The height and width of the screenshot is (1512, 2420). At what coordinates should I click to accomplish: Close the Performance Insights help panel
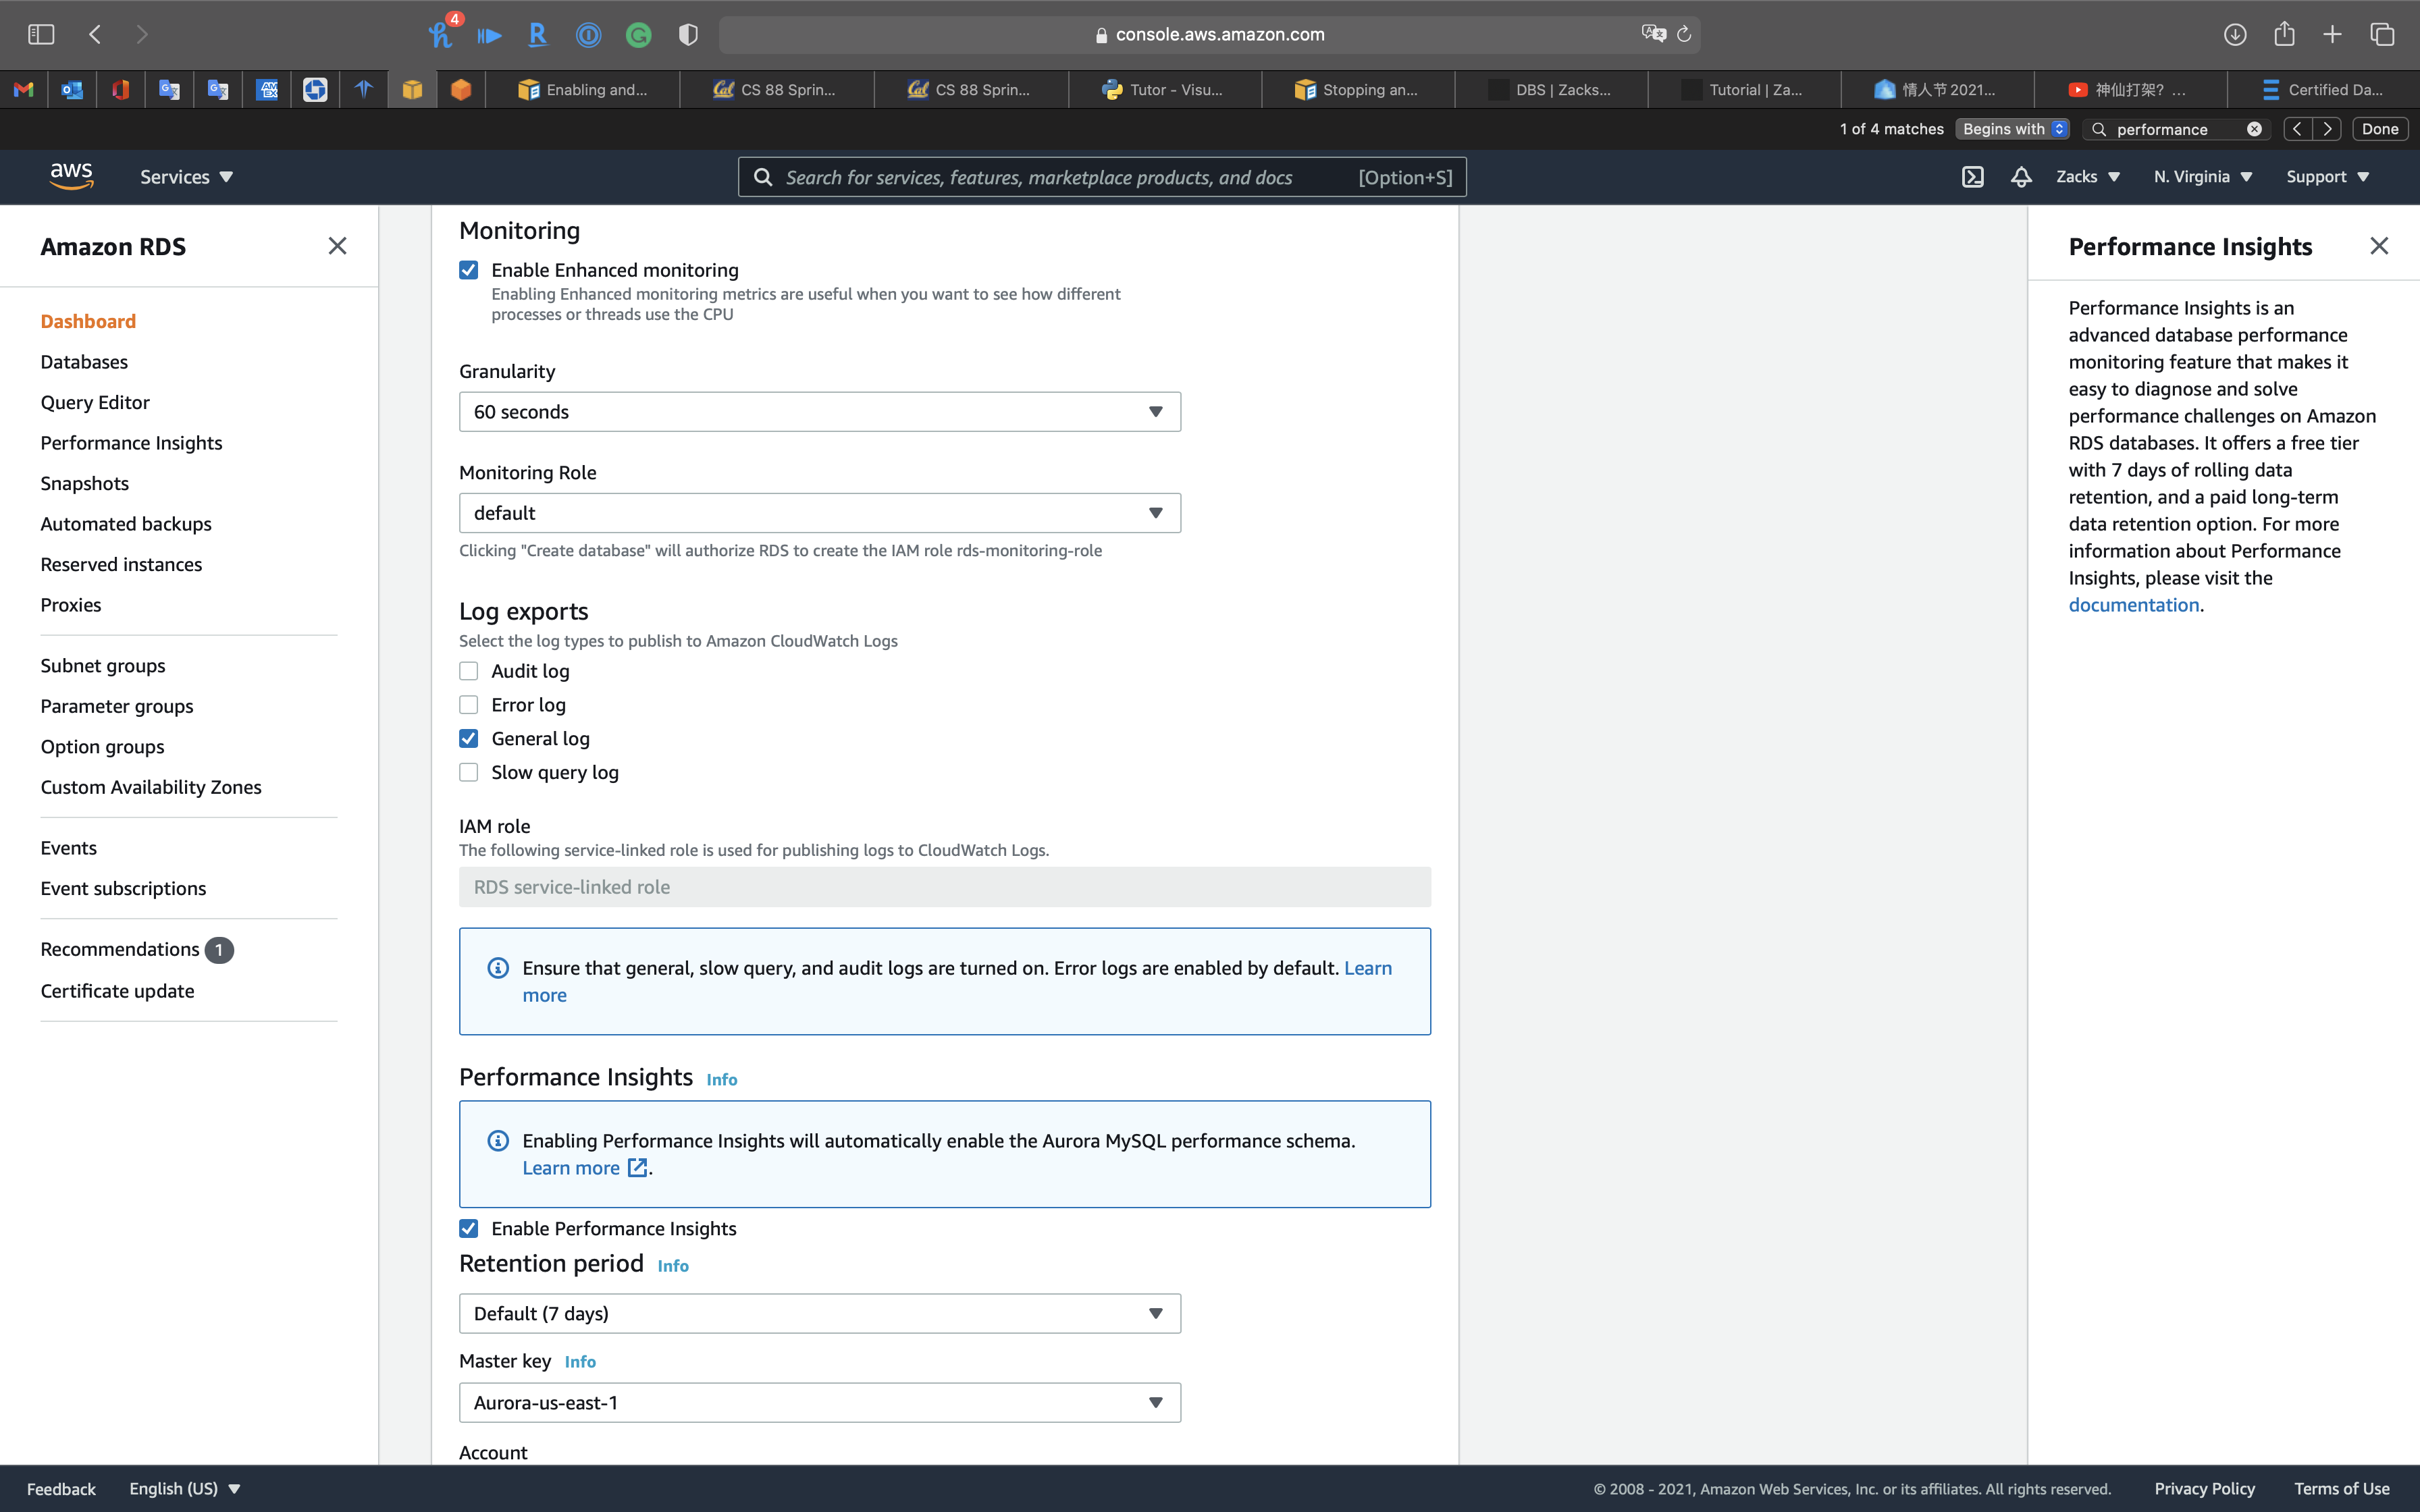(x=2379, y=246)
